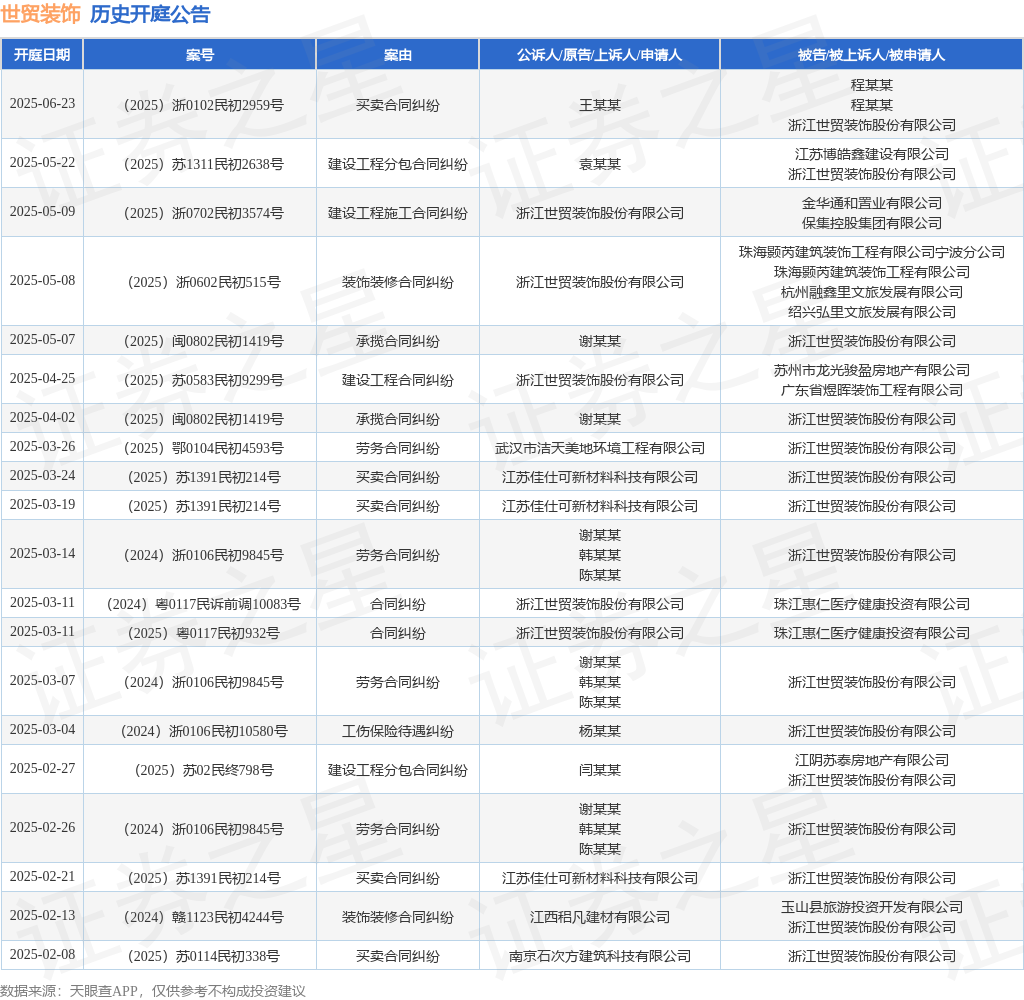Click defendant 江苏博皓鑫建设有限公司
Image resolution: width=1024 pixels, height=1000 pixels.
pos(871,154)
